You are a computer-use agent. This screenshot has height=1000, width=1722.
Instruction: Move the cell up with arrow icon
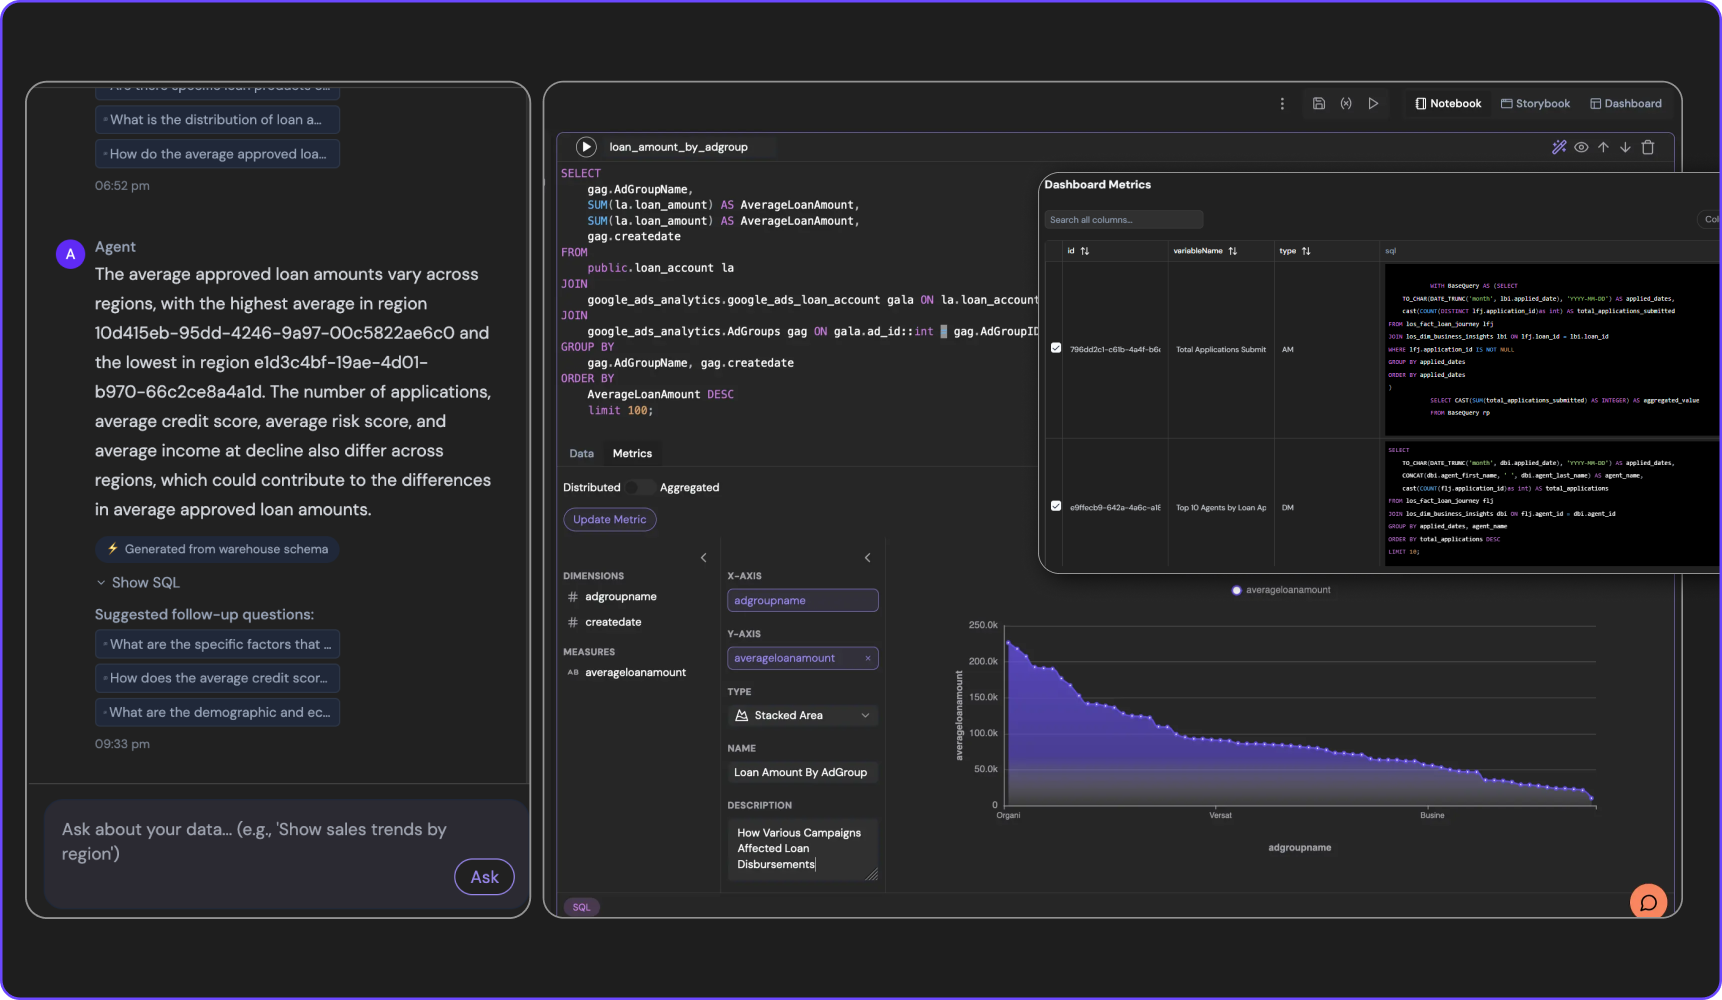coord(1603,147)
